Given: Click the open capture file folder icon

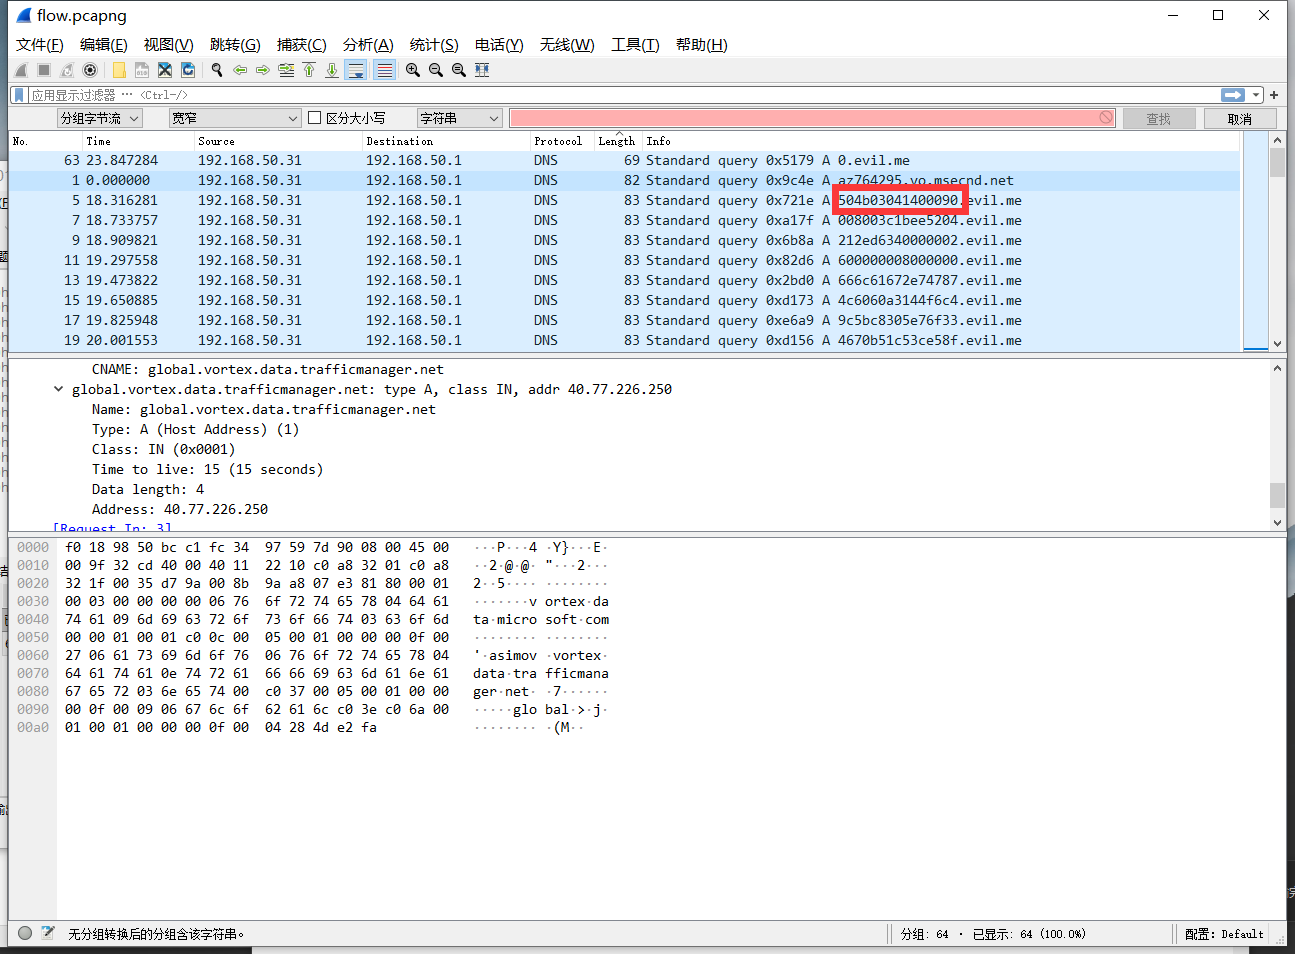Looking at the screenshot, I should tap(119, 70).
